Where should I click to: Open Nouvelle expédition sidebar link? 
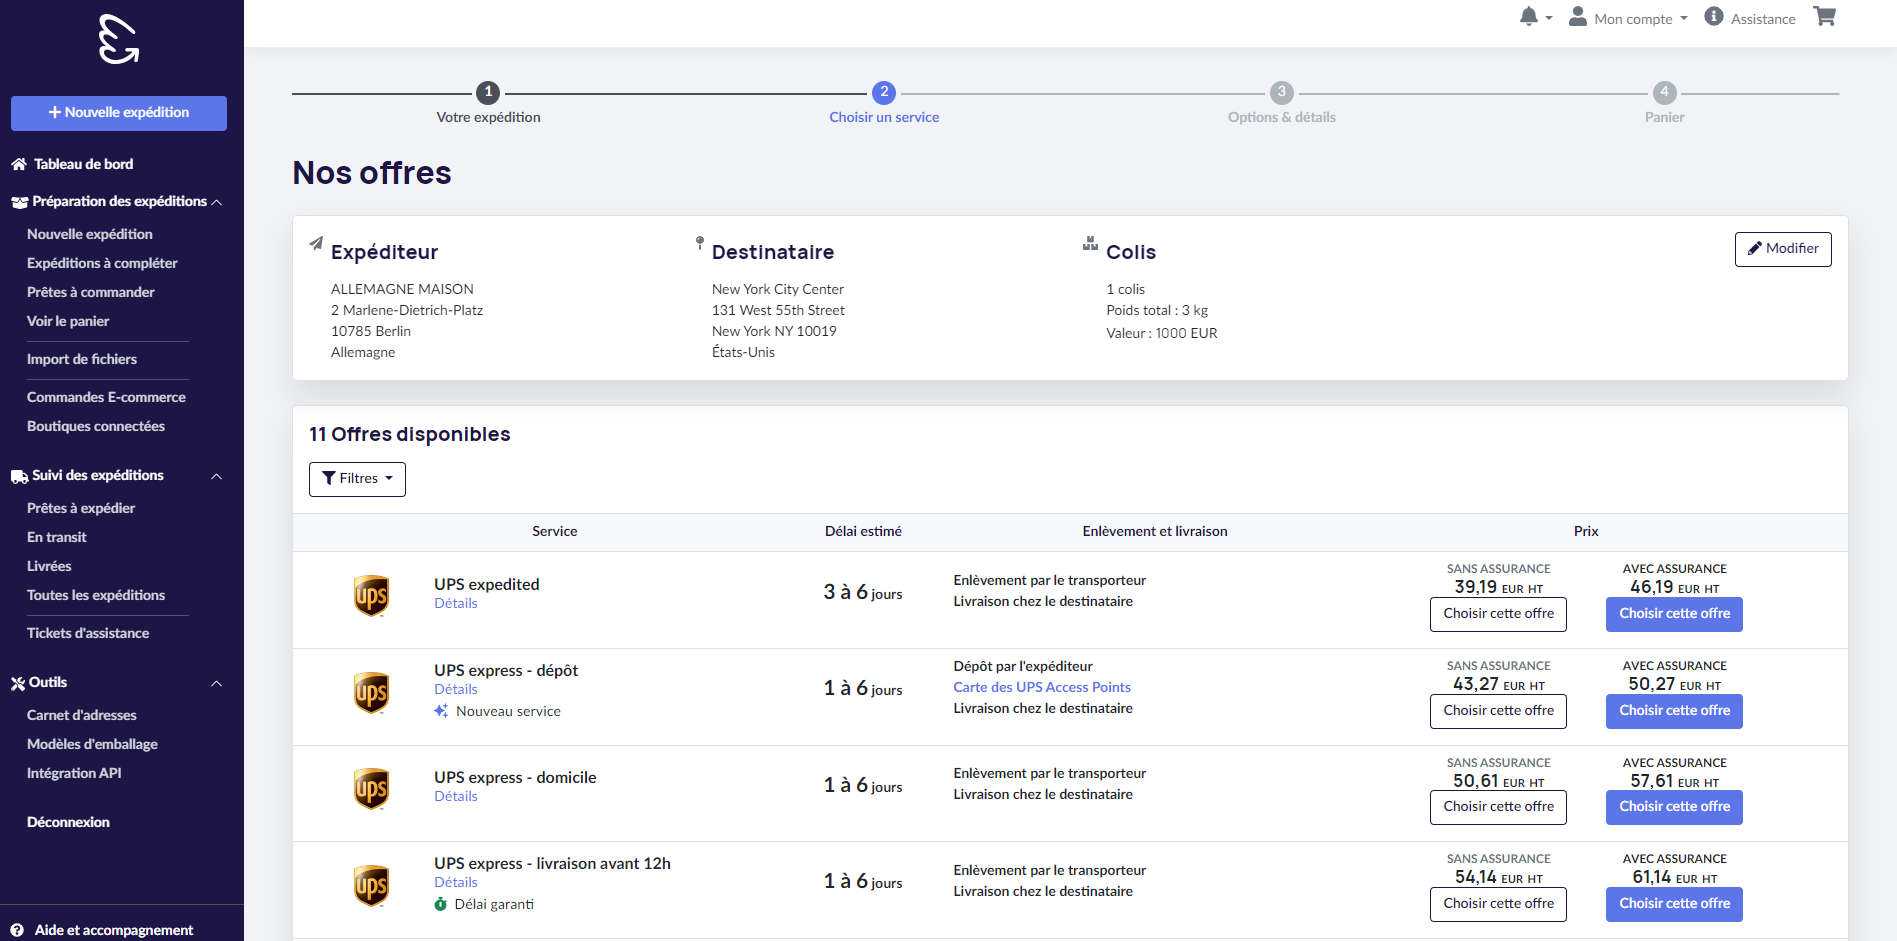pyautogui.click(x=90, y=234)
